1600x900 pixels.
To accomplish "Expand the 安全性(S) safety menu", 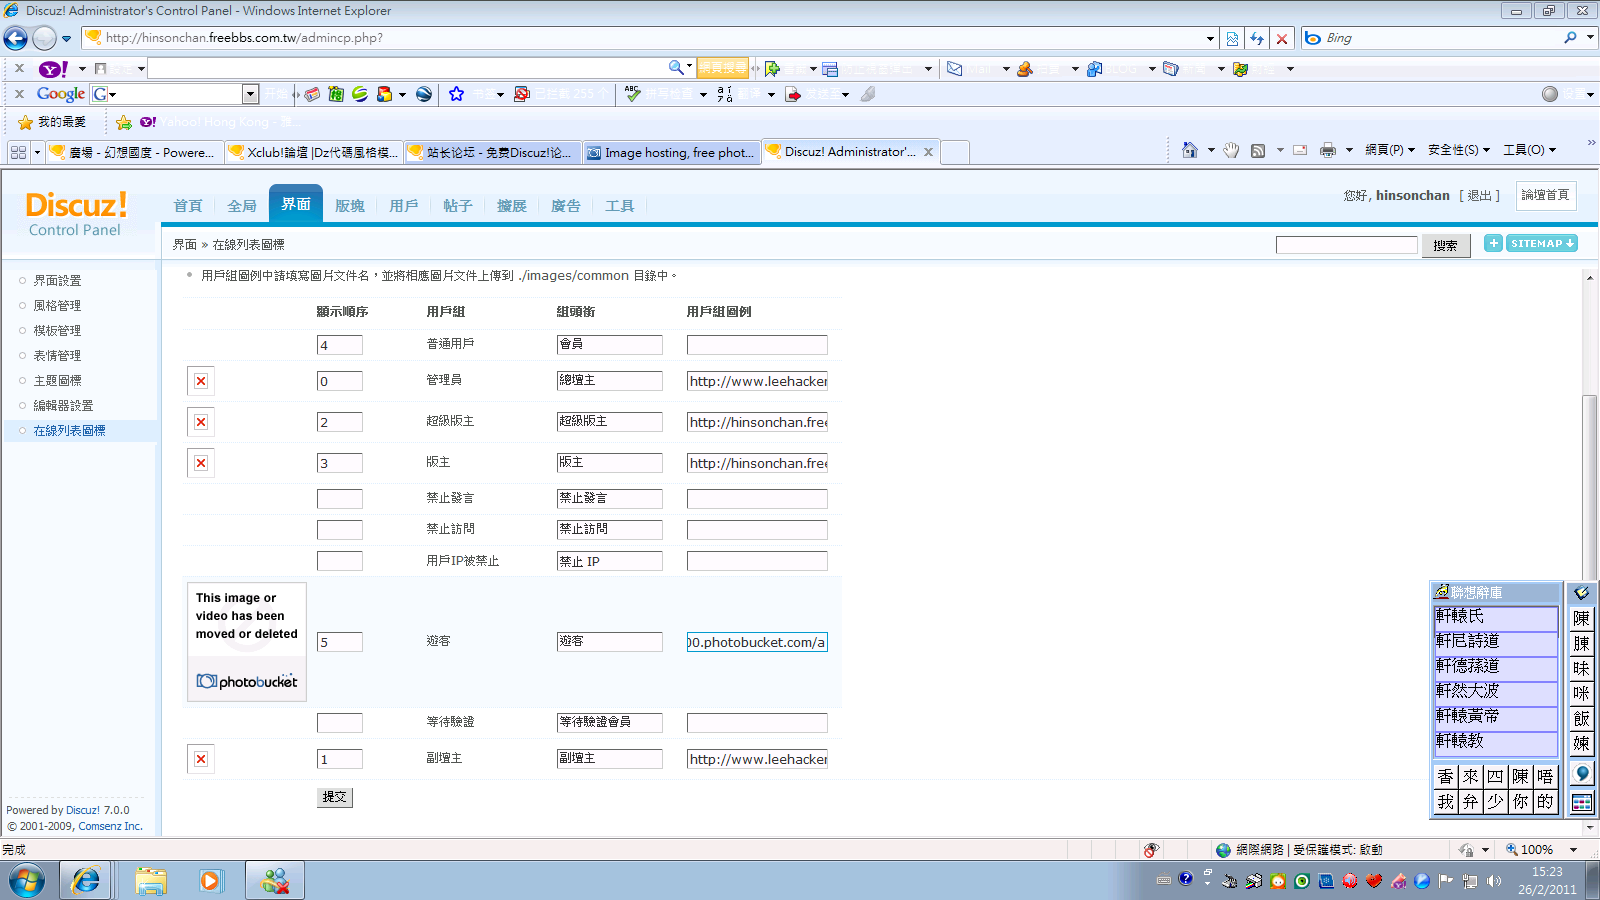I will [x=1458, y=150].
